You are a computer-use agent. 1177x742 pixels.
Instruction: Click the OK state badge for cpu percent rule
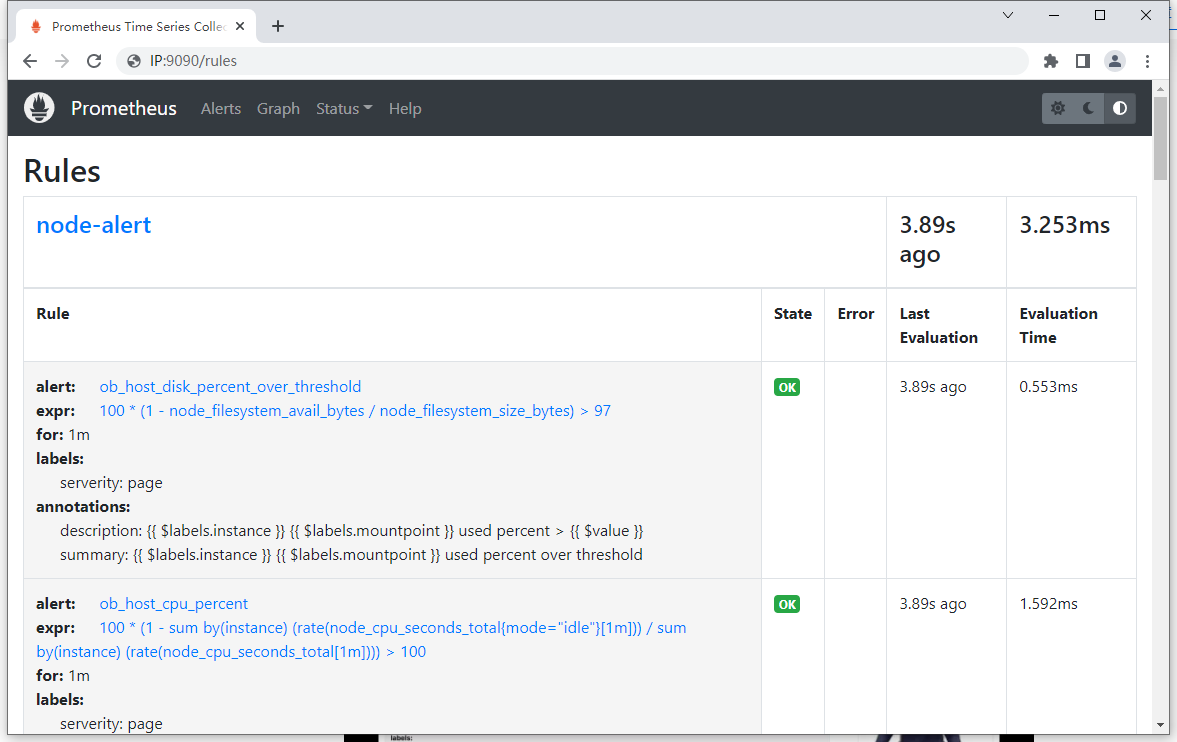(787, 604)
